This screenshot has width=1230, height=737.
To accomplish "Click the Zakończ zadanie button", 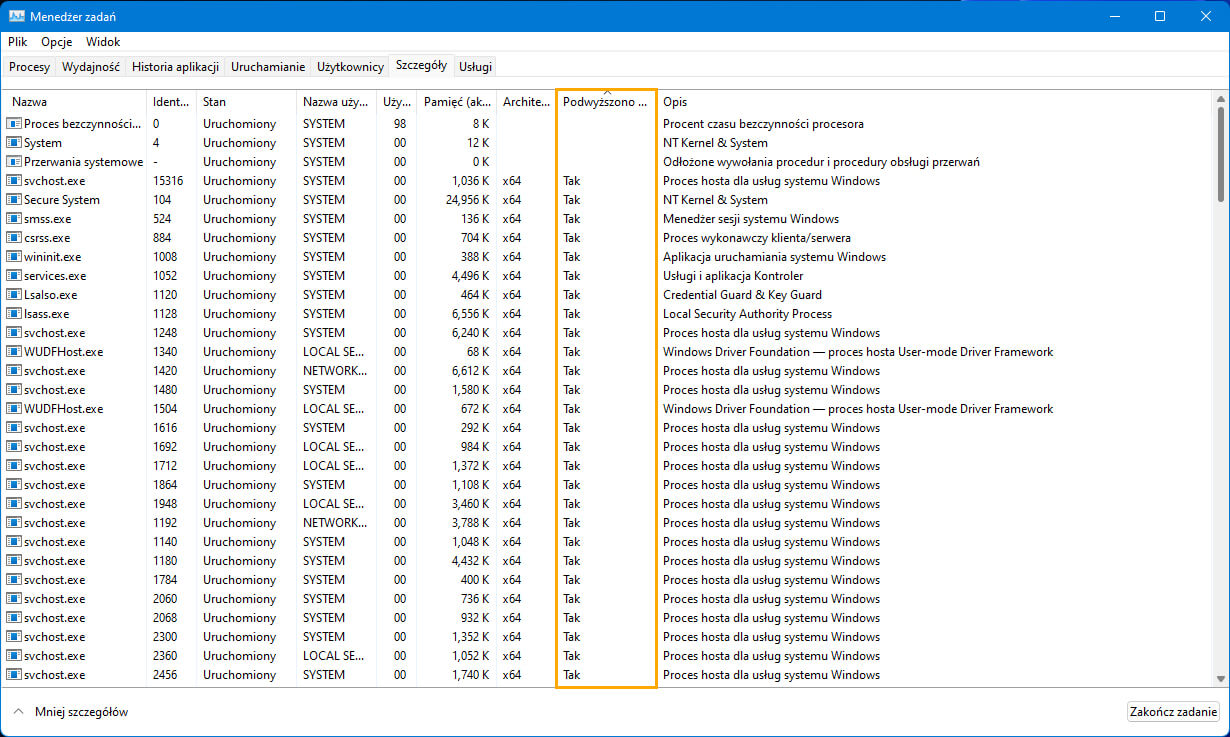I will coord(1173,712).
